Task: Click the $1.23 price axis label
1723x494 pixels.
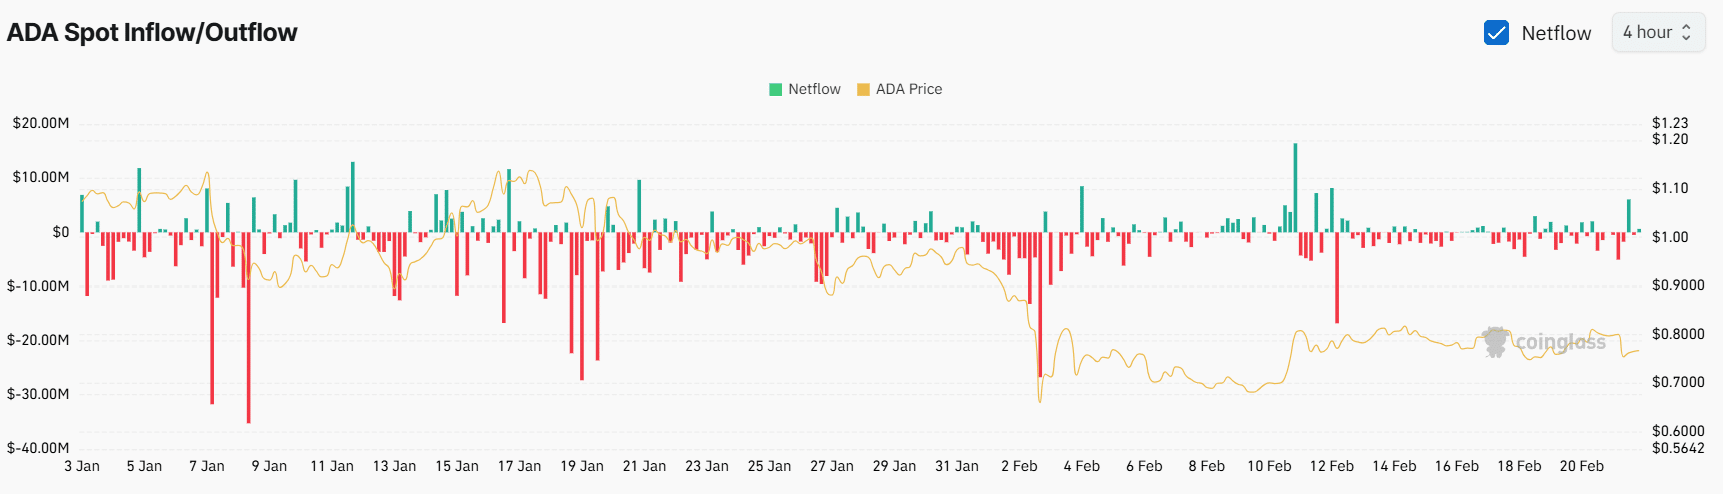Action: [x=1669, y=123]
